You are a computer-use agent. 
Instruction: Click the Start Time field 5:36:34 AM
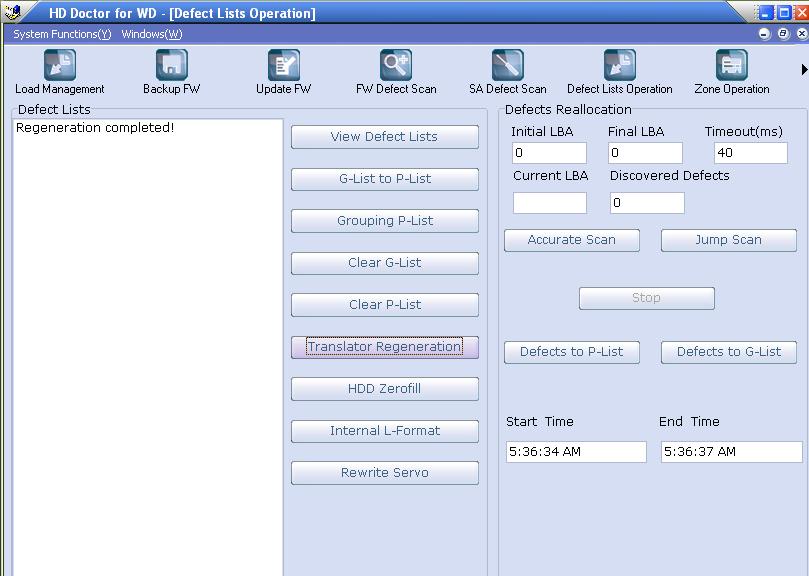pos(576,452)
